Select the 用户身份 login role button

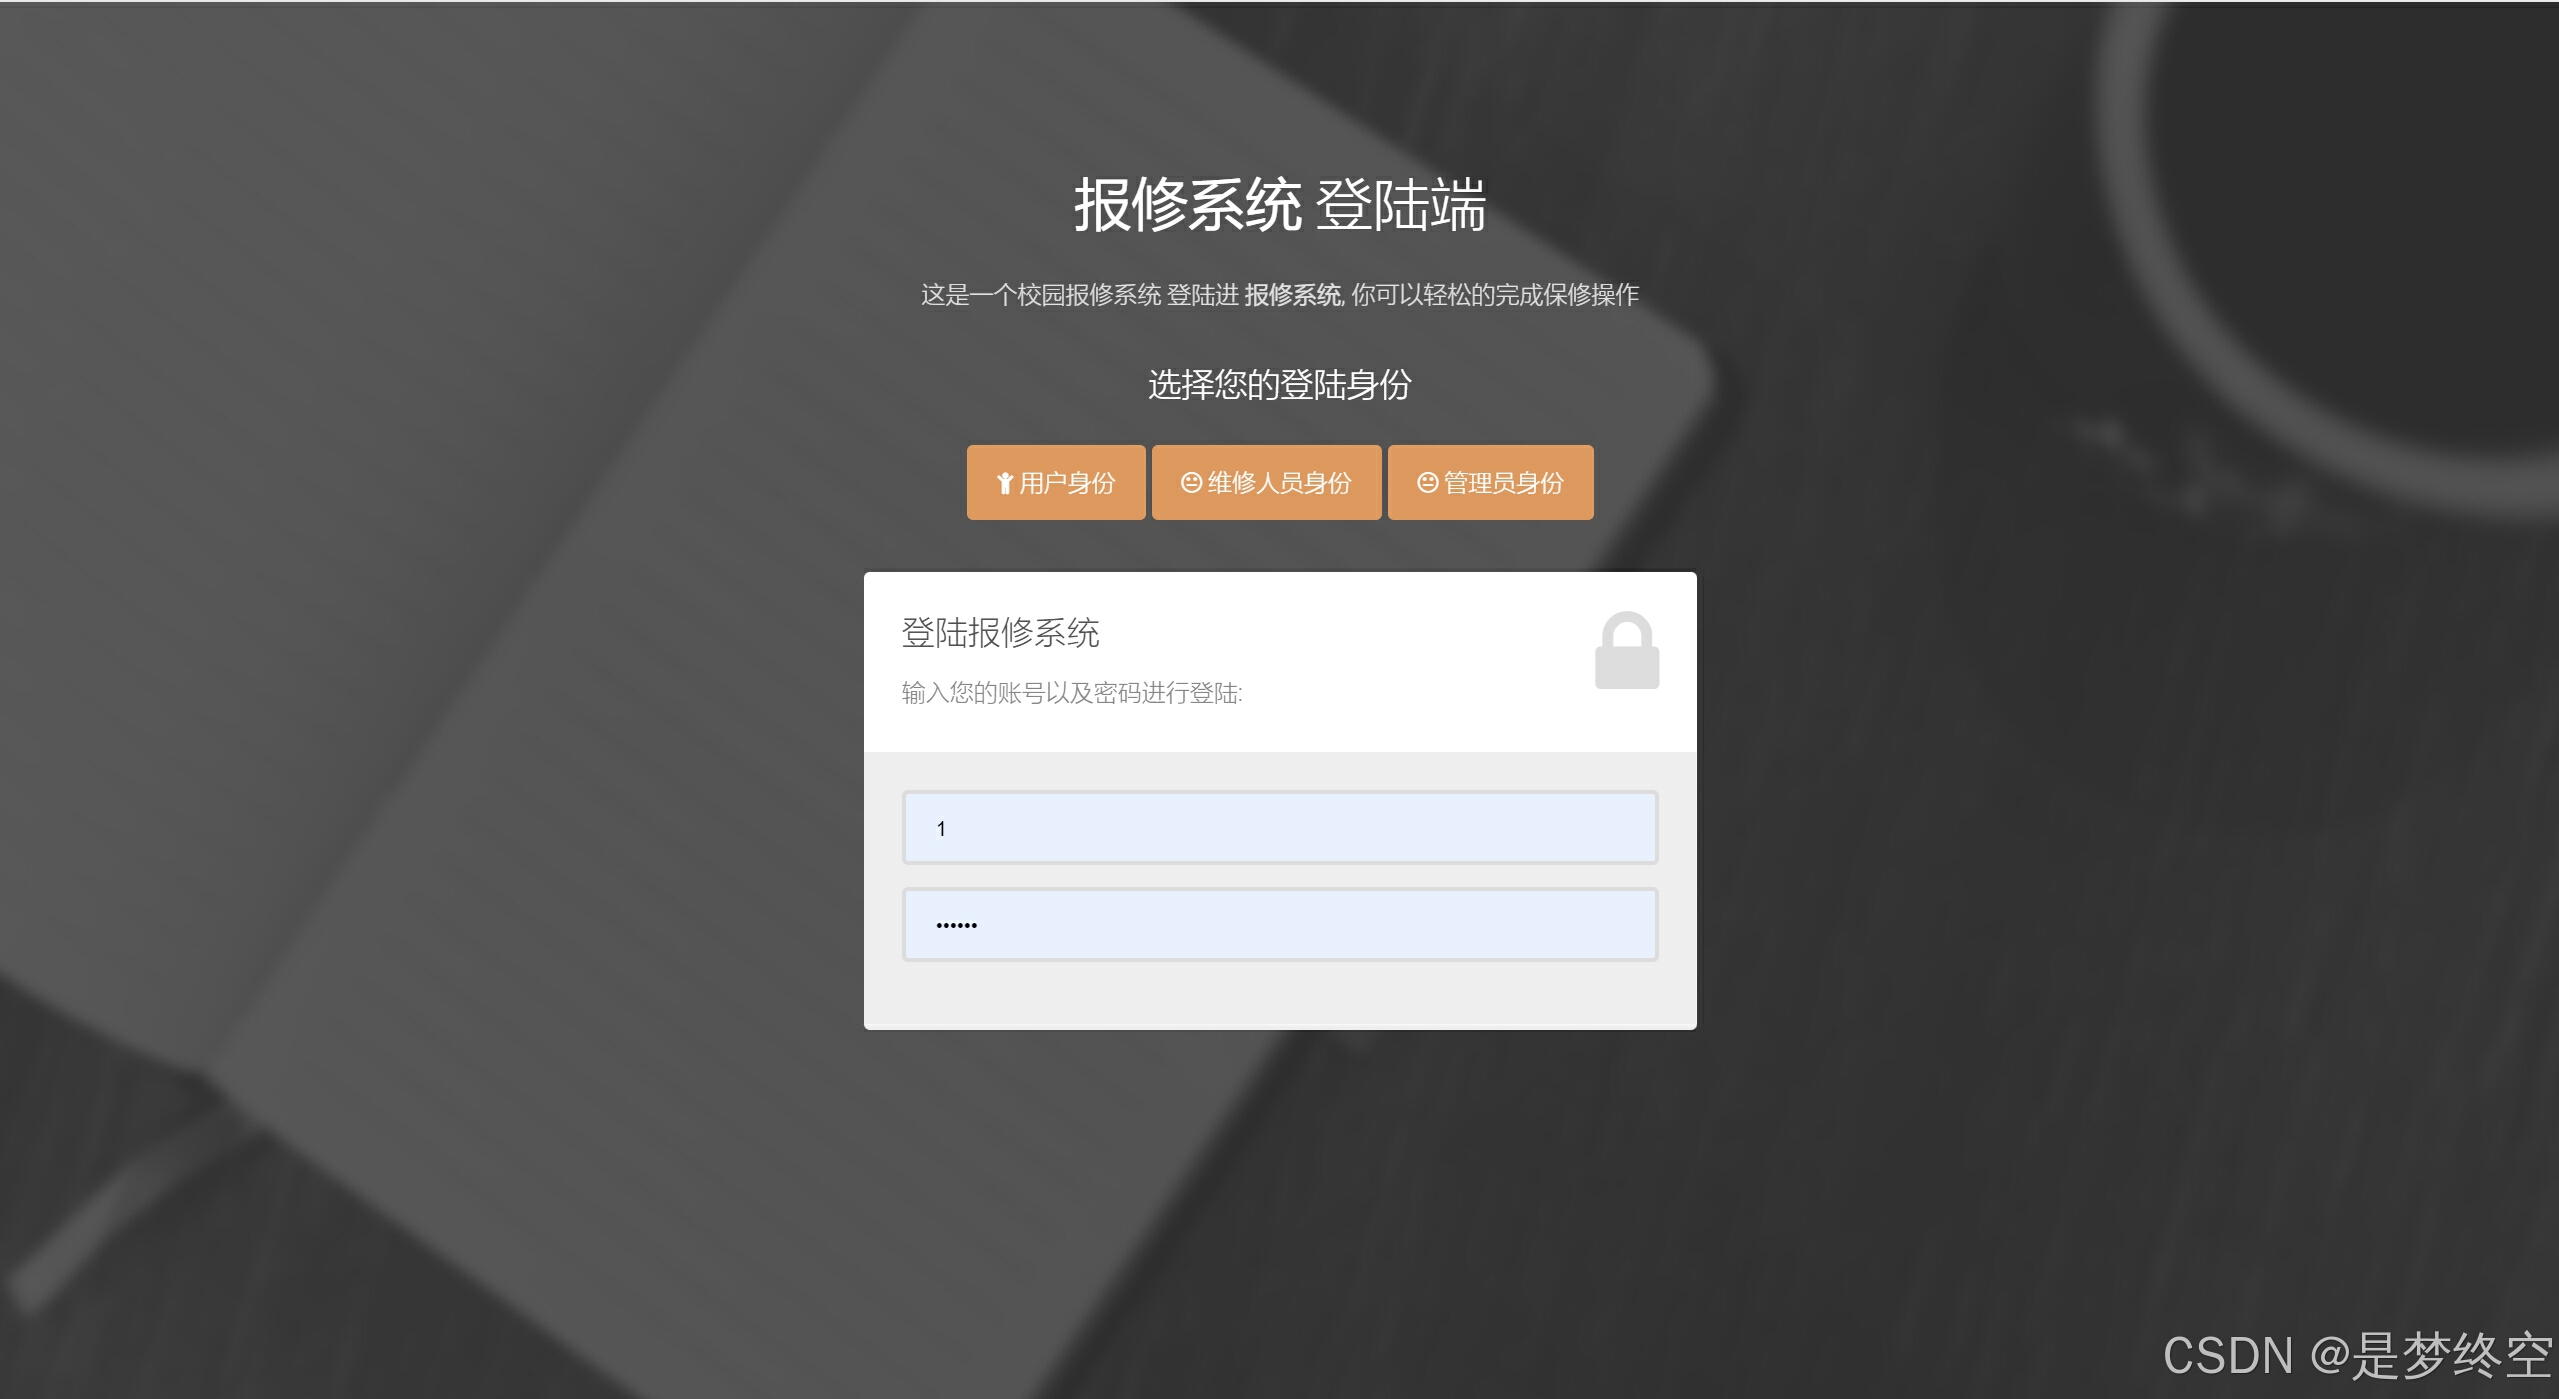(x=1056, y=482)
